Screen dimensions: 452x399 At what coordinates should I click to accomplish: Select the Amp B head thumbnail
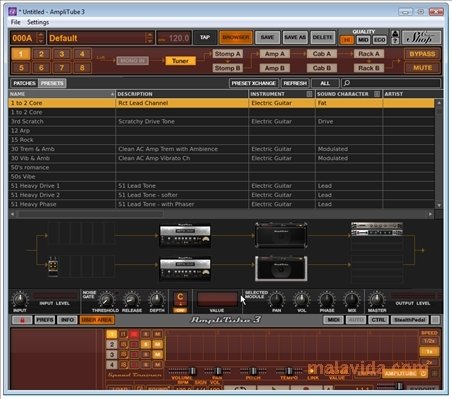click(185, 268)
